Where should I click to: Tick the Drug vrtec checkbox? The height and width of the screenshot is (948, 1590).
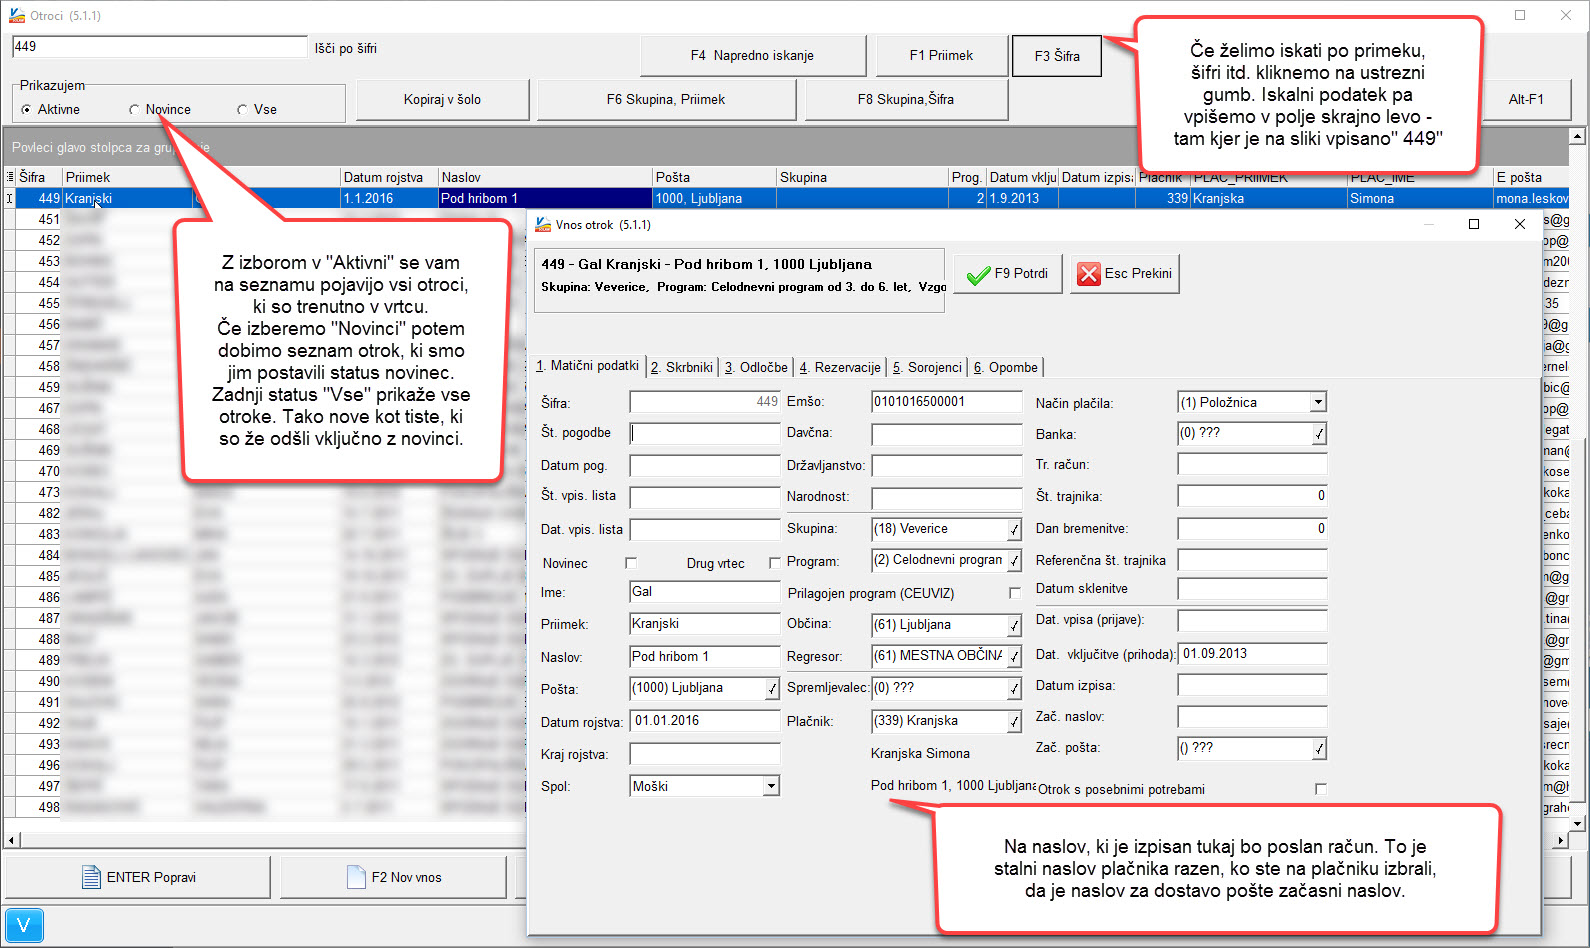pos(775,563)
